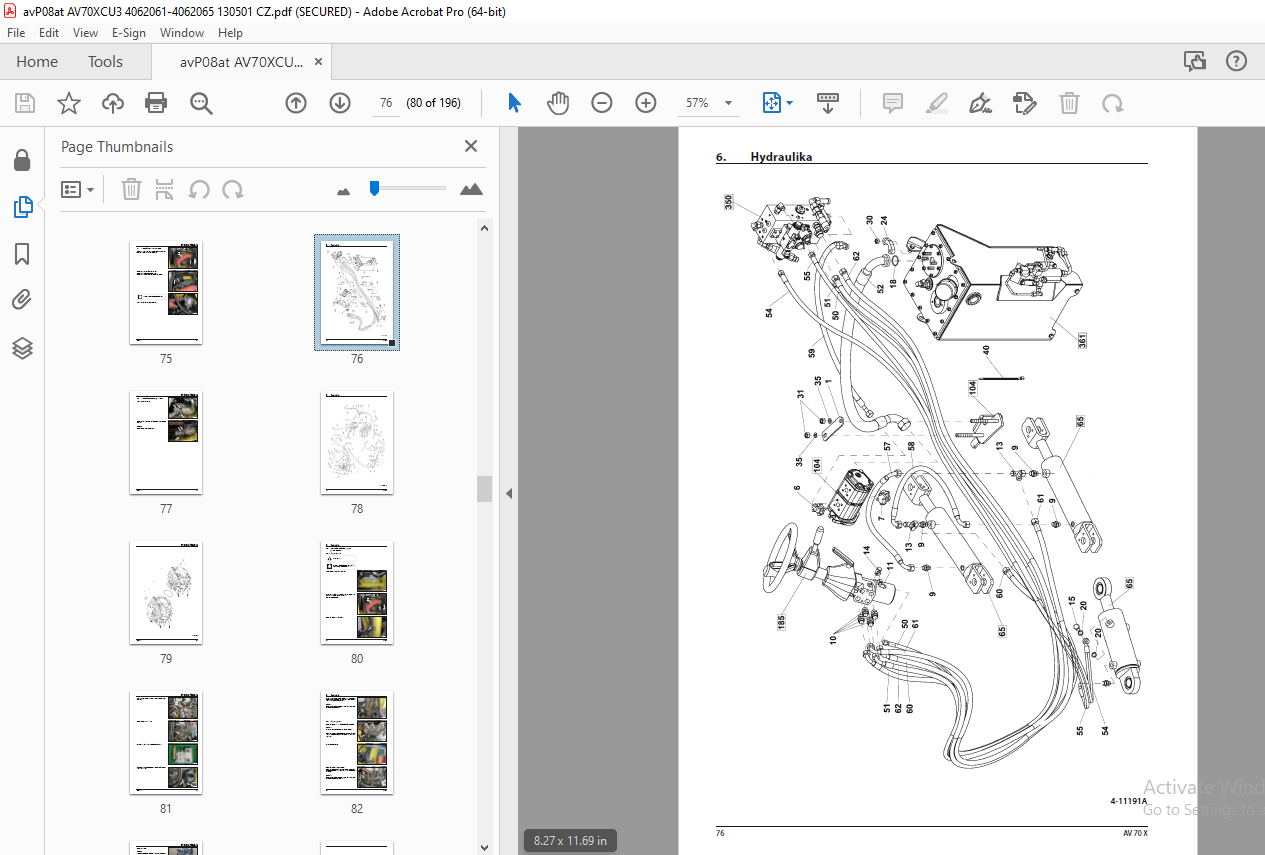Select page 82 thumbnail
This screenshot has width=1265, height=855.
357,742
